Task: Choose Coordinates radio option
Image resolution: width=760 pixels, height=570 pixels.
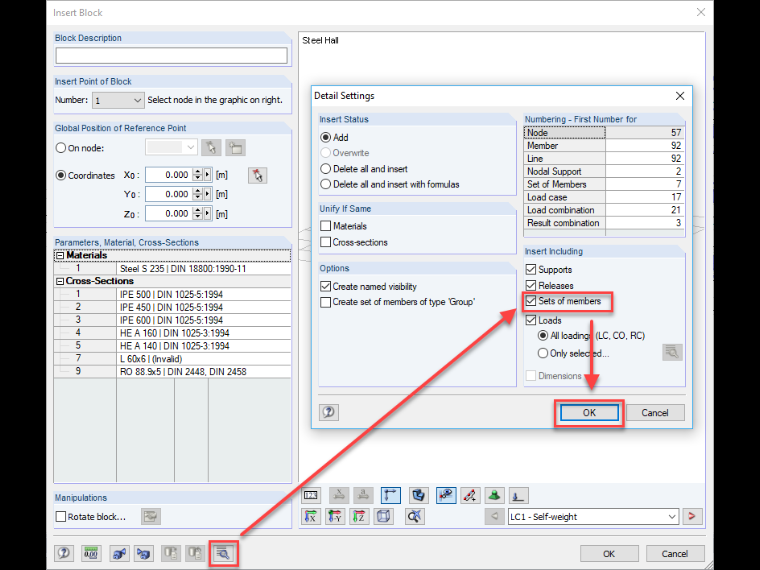Action: tap(61, 175)
